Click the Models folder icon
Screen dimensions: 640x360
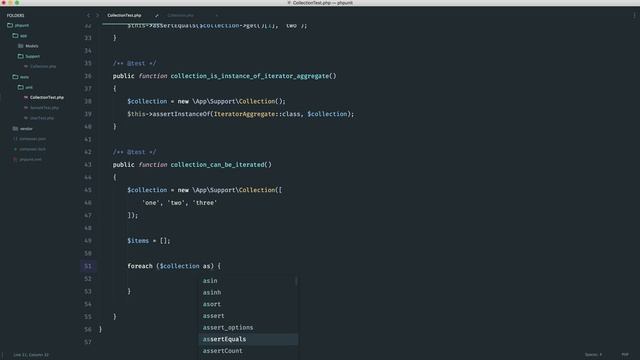click(x=20, y=46)
